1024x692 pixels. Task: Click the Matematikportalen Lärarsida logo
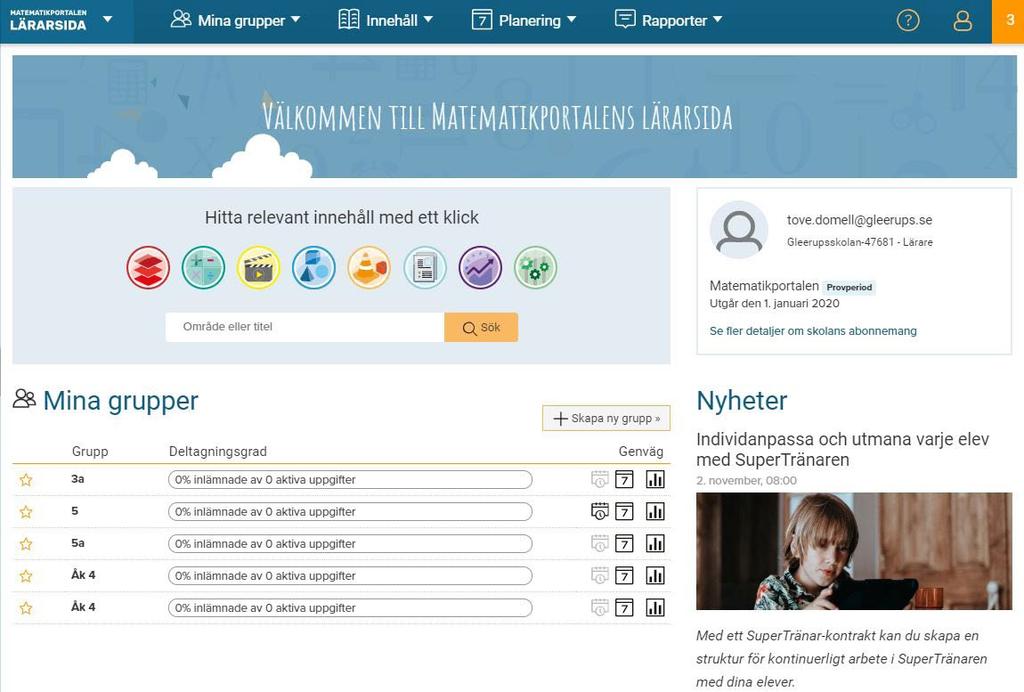(48, 21)
